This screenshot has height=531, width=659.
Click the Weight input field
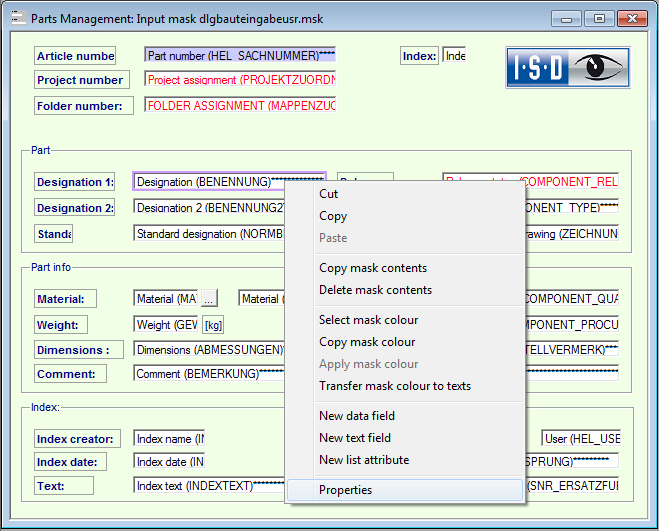point(165,325)
